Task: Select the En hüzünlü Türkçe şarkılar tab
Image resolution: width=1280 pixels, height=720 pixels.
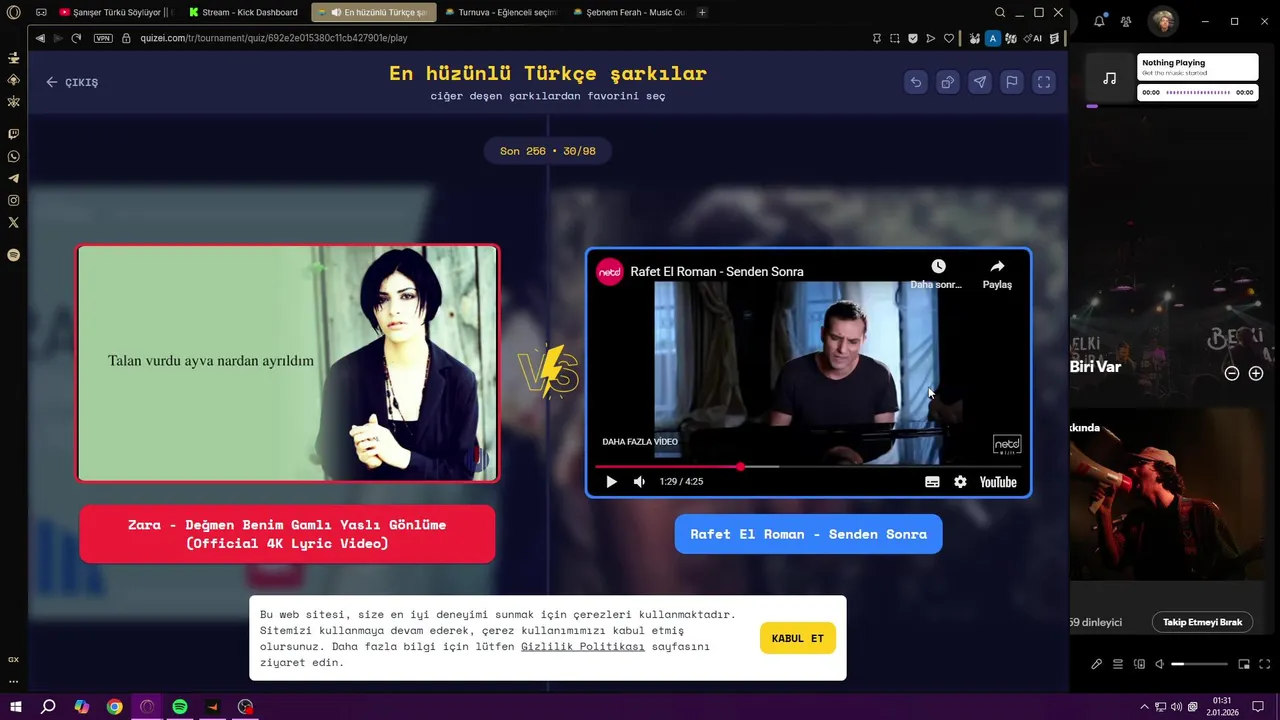Action: pyautogui.click(x=373, y=12)
